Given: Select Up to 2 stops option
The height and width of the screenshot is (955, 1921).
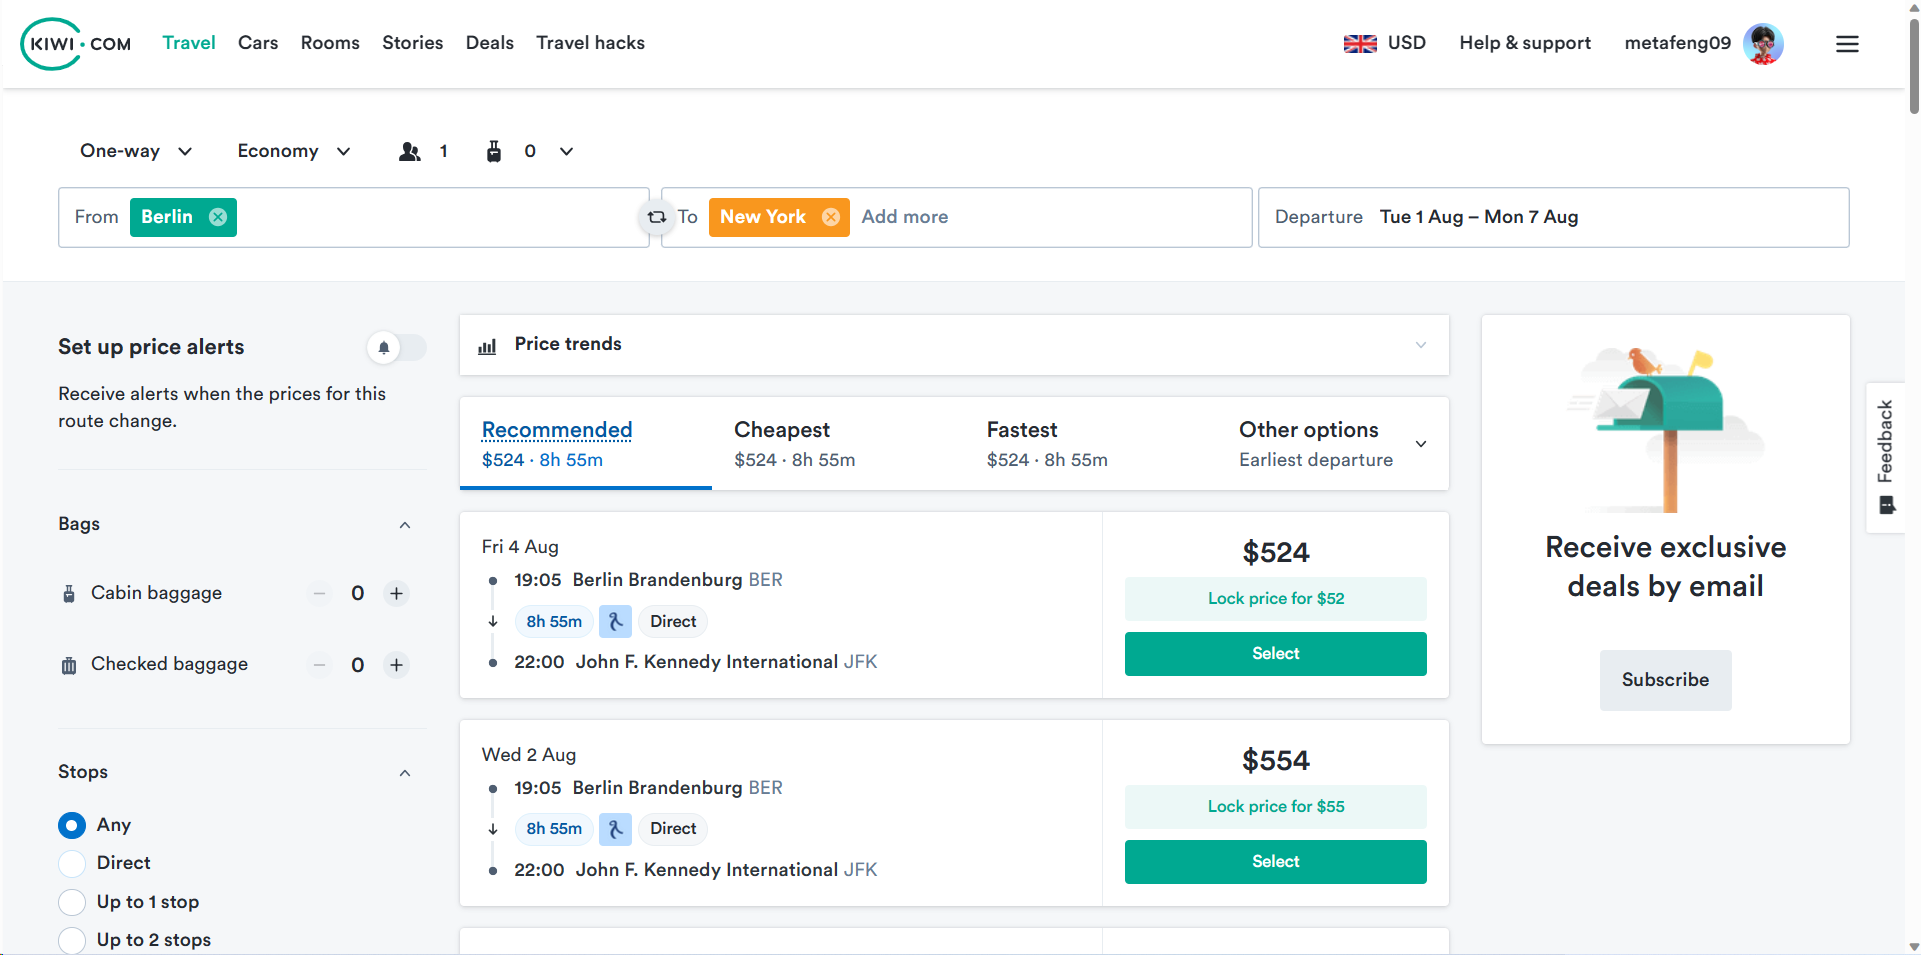Looking at the screenshot, I should pyautogui.click(x=72, y=940).
